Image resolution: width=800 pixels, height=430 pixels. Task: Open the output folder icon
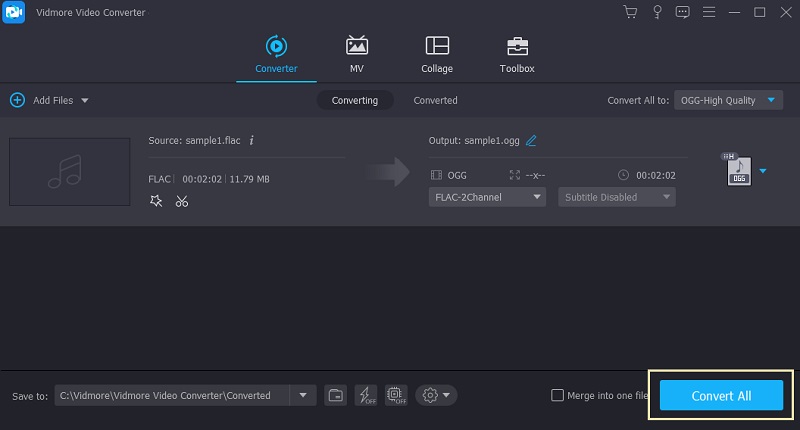pyautogui.click(x=335, y=395)
